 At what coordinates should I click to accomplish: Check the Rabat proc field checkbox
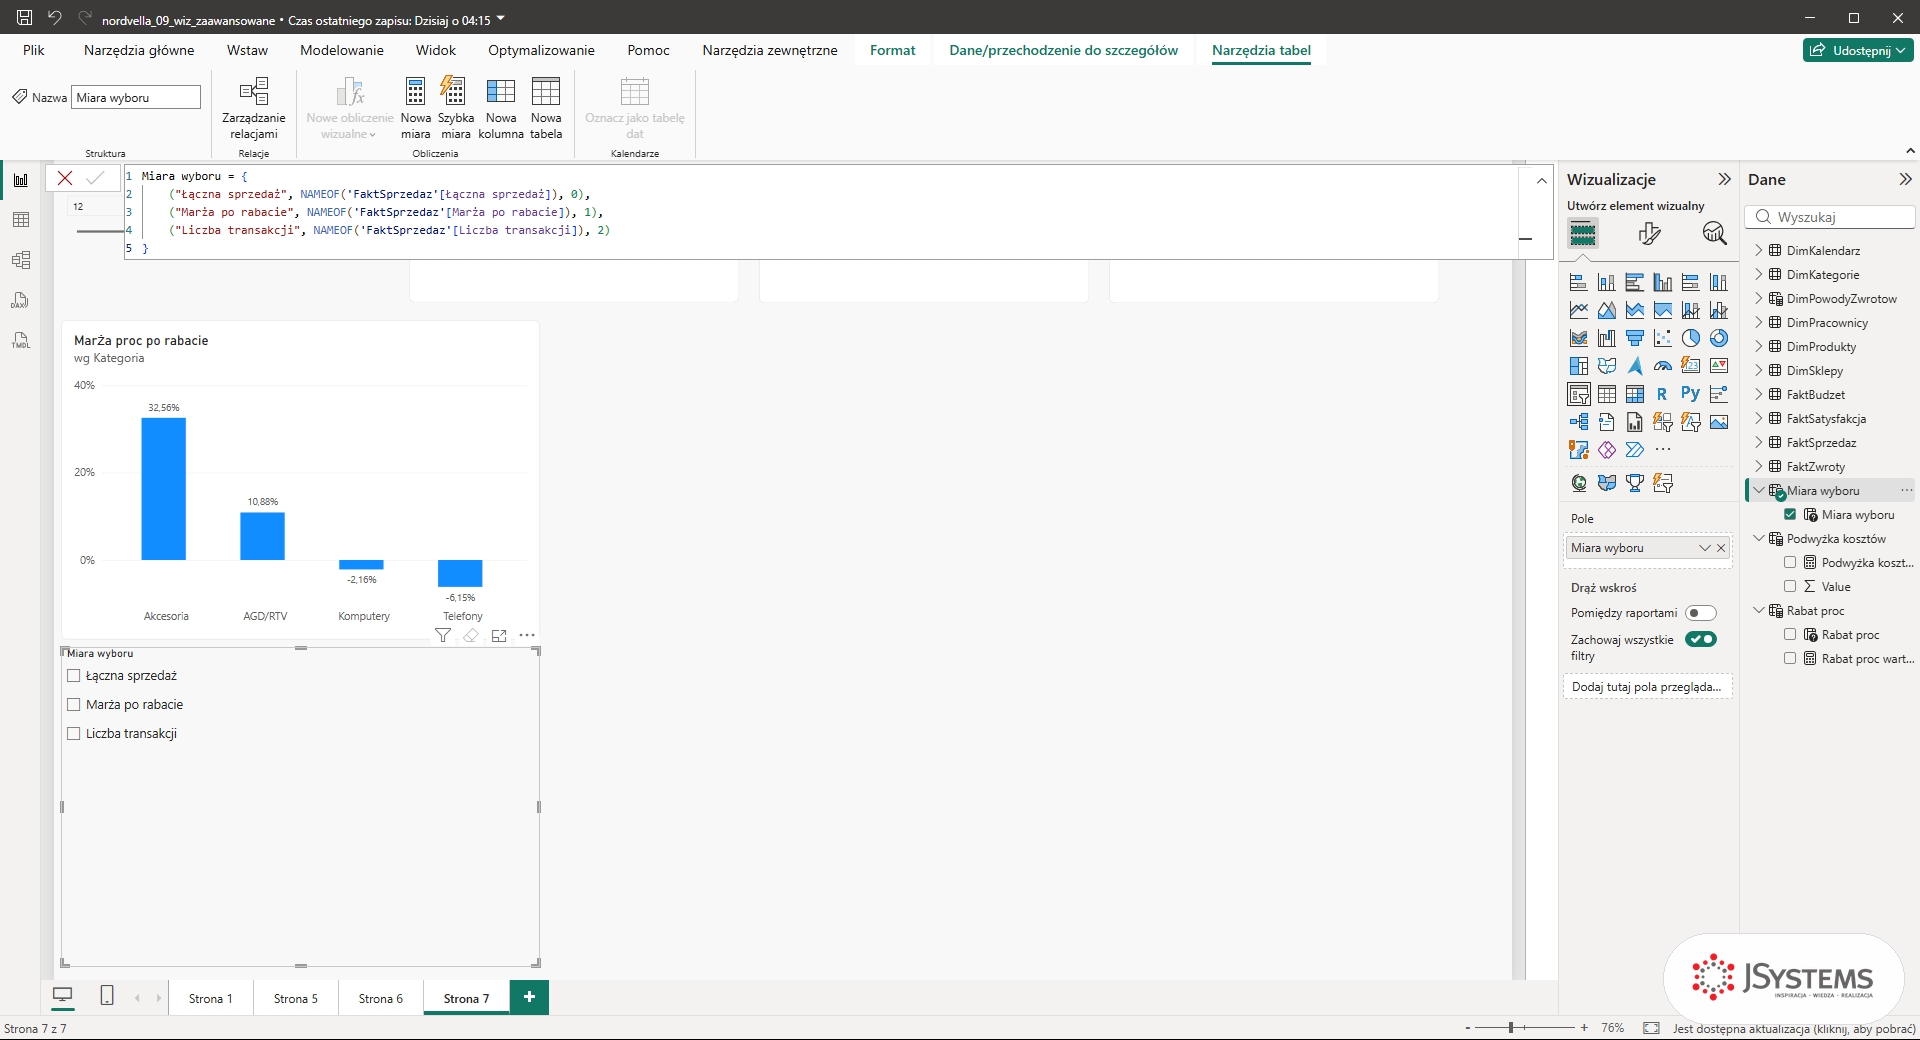click(1790, 635)
